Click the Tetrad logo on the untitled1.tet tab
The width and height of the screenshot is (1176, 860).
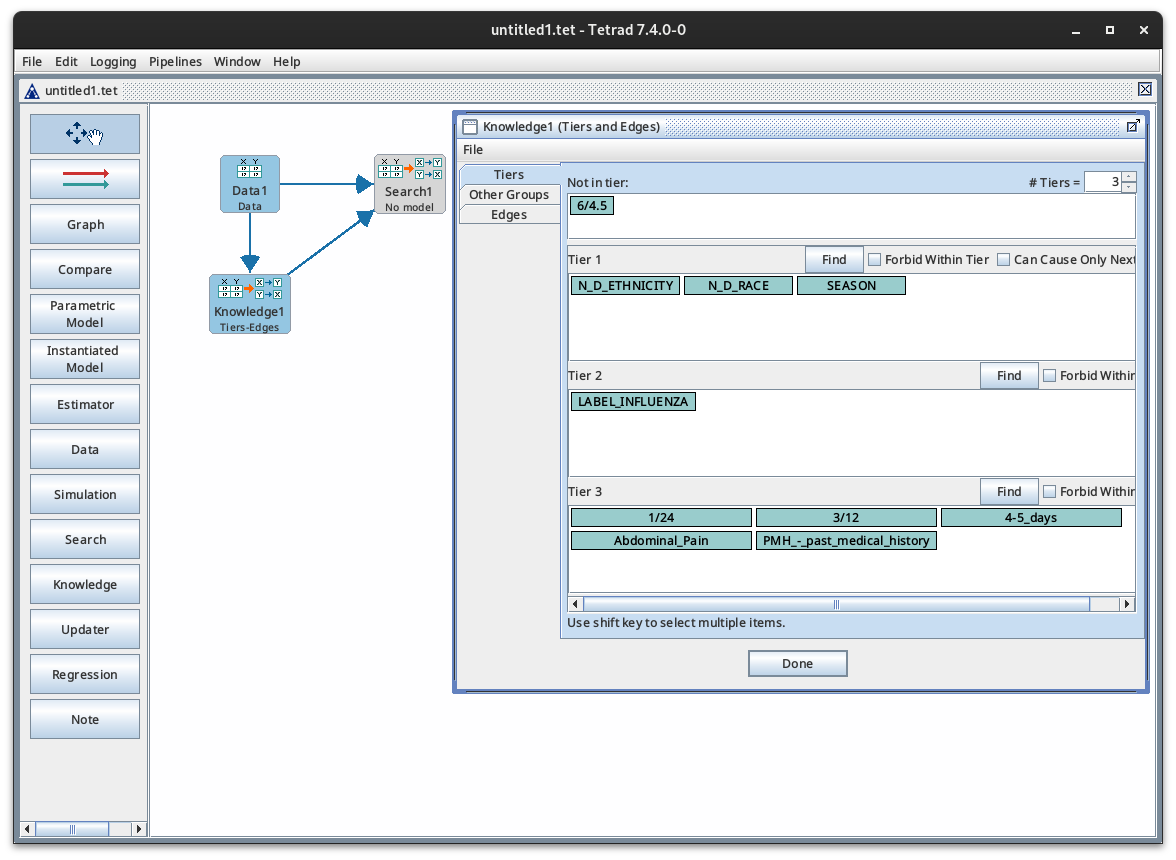[34, 90]
